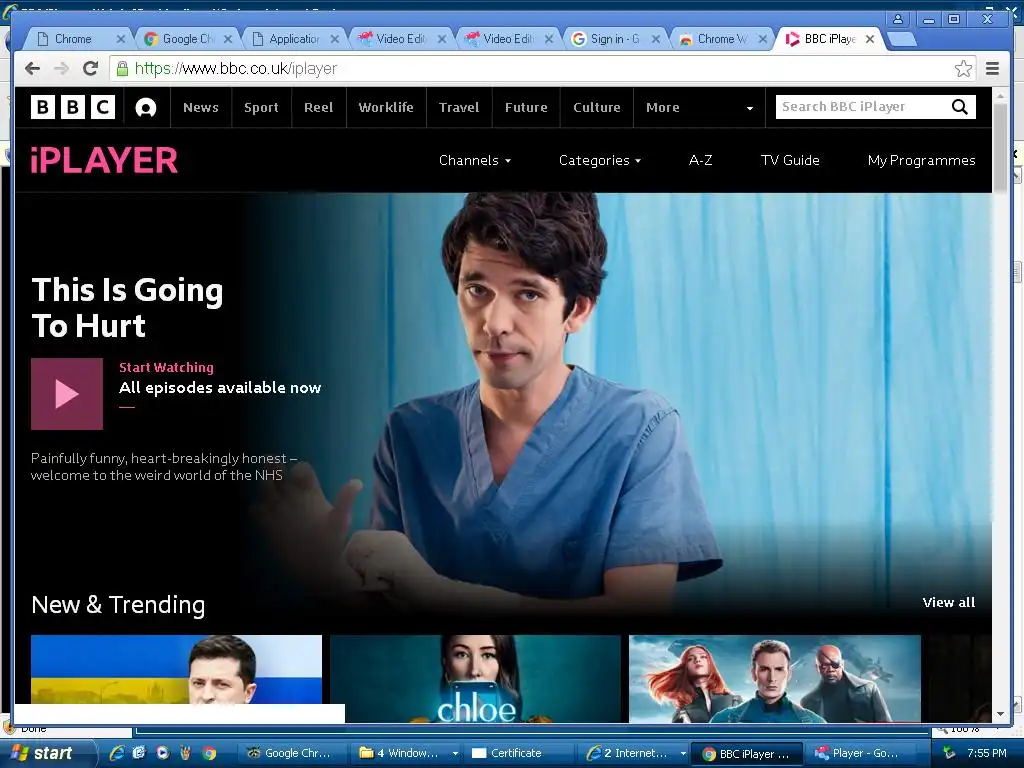Open the Culture section
Viewport: 1024px width, 768px height.
point(597,108)
